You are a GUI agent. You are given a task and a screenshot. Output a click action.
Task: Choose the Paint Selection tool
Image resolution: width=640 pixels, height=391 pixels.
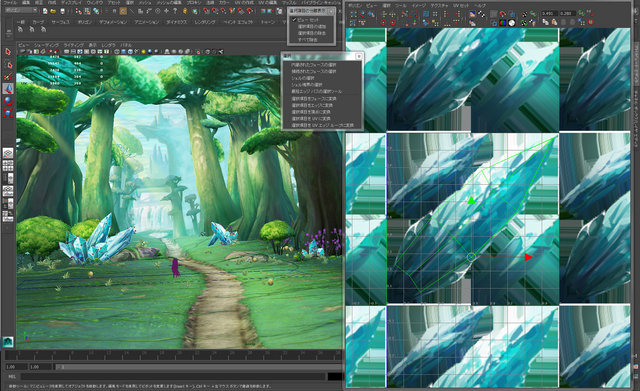(x=8, y=77)
